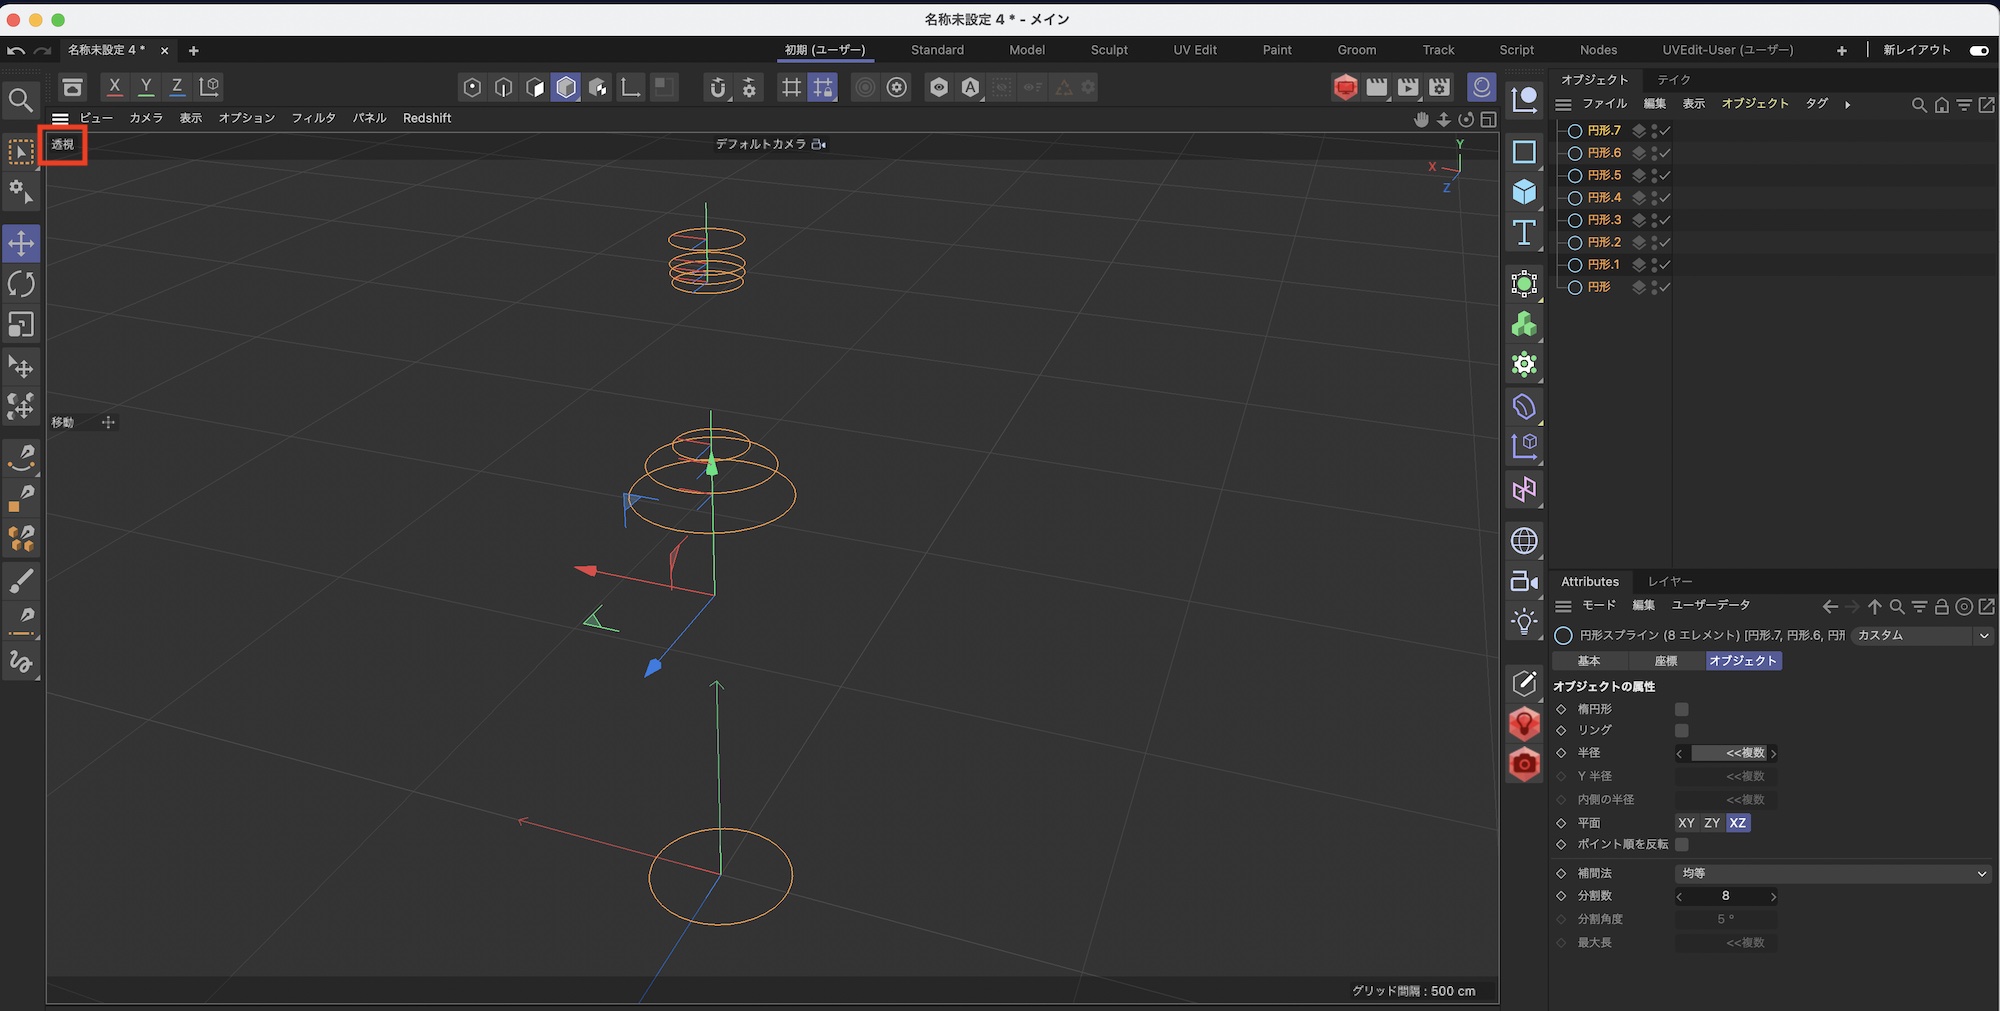Open the 補間法 dropdown
Screen dimensions: 2000x1011
pos(1832,874)
